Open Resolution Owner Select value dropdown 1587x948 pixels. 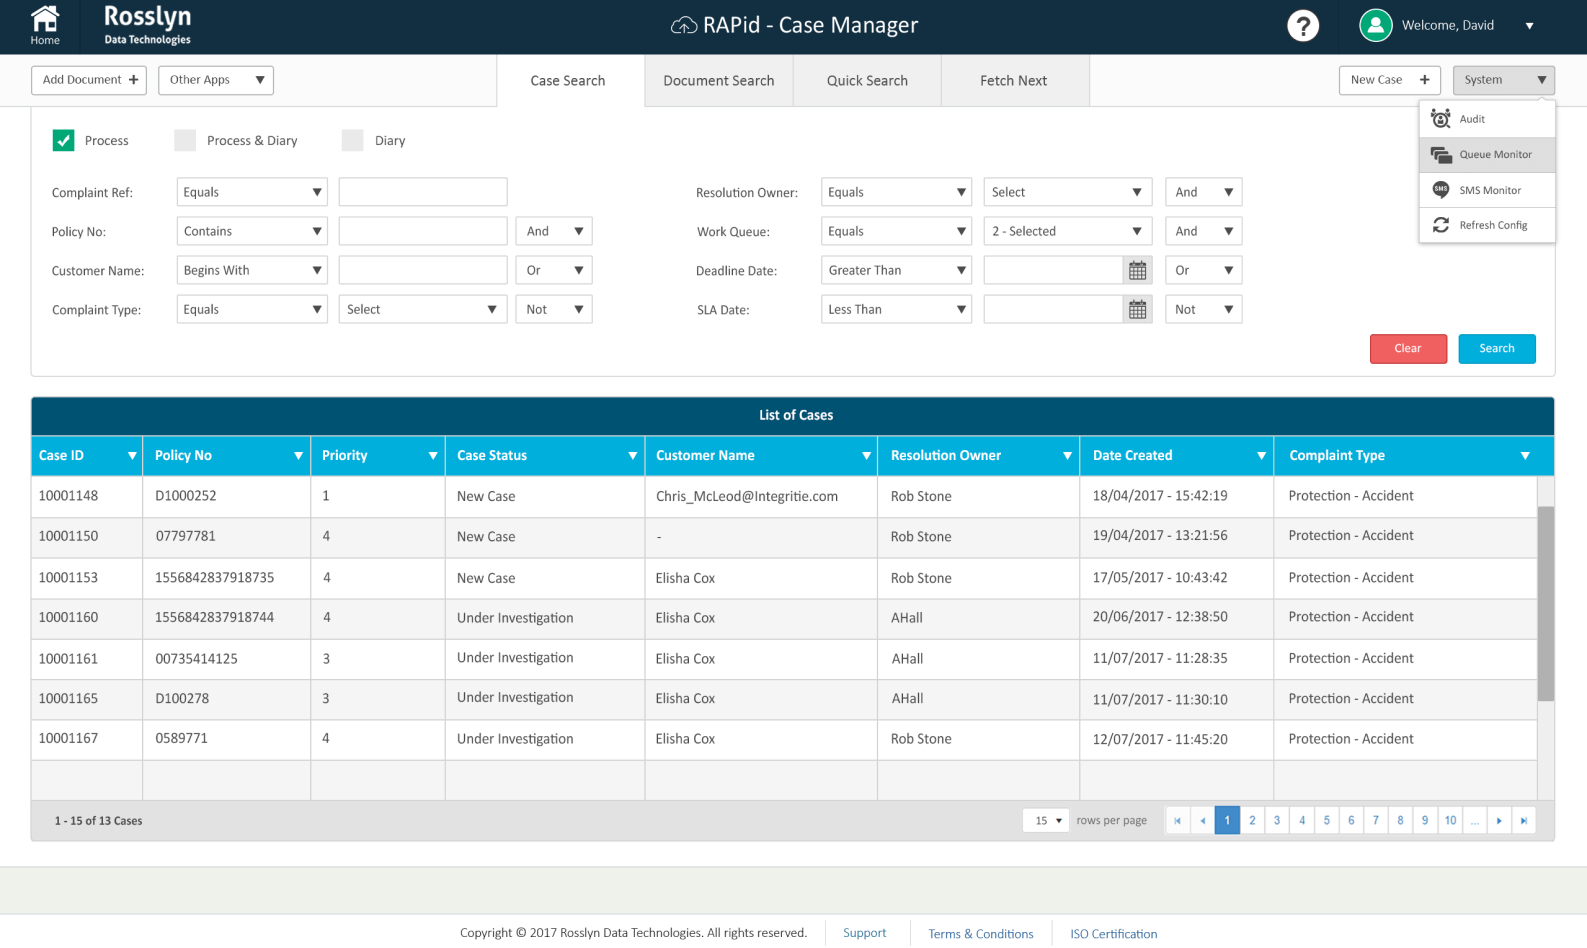(x=1068, y=192)
